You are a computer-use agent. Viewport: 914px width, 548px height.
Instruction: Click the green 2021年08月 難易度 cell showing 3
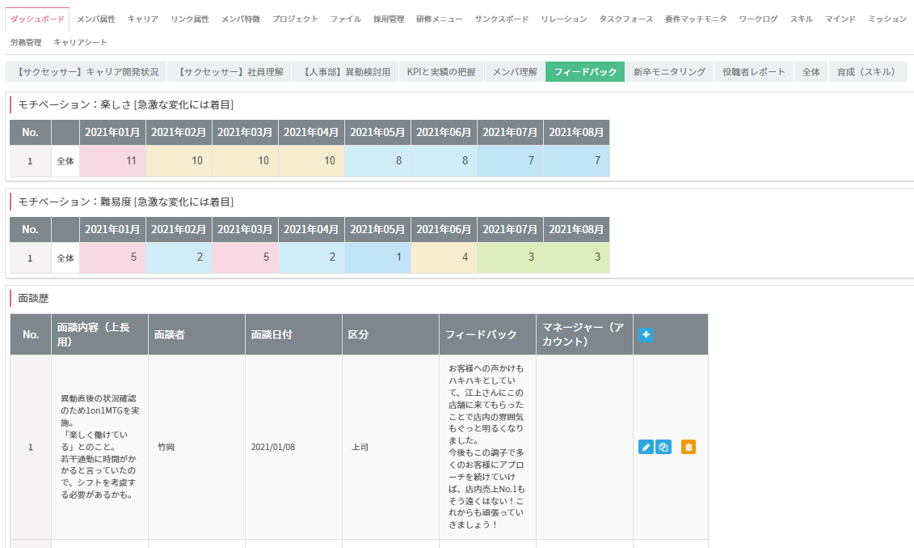coord(576,258)
